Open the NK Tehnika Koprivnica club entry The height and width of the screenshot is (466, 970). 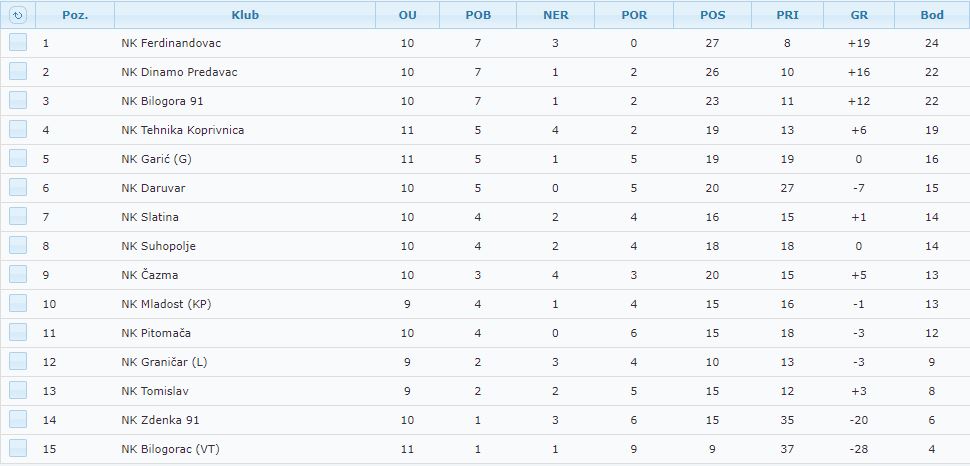tap(182, 130)
